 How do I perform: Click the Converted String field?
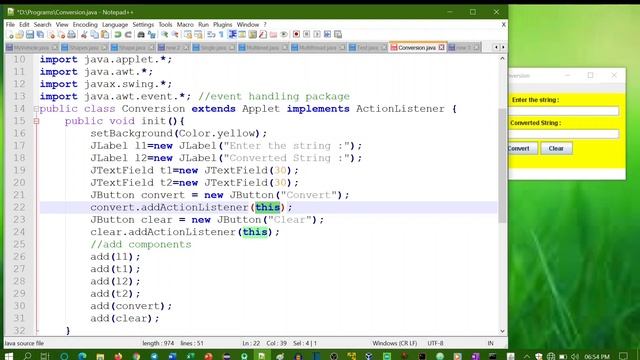(x=564, y=134)
